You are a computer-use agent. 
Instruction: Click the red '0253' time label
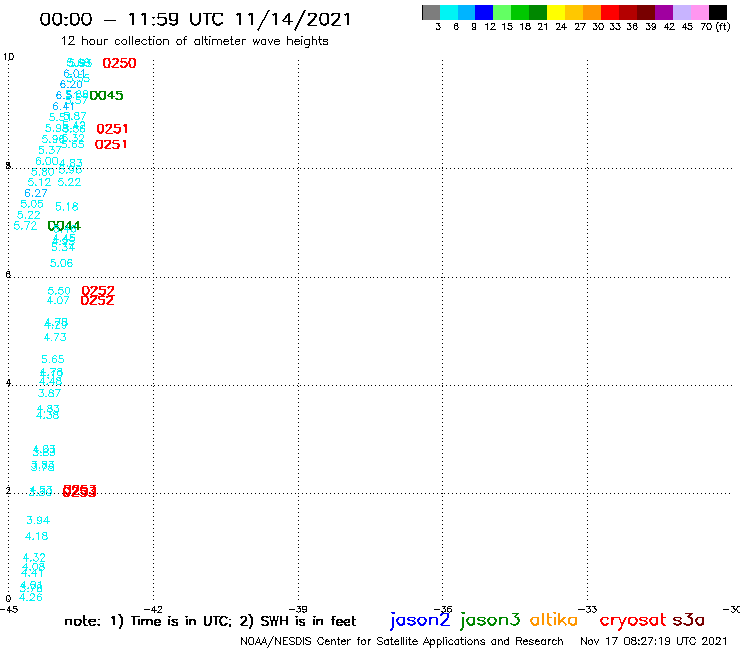[79, 491]
